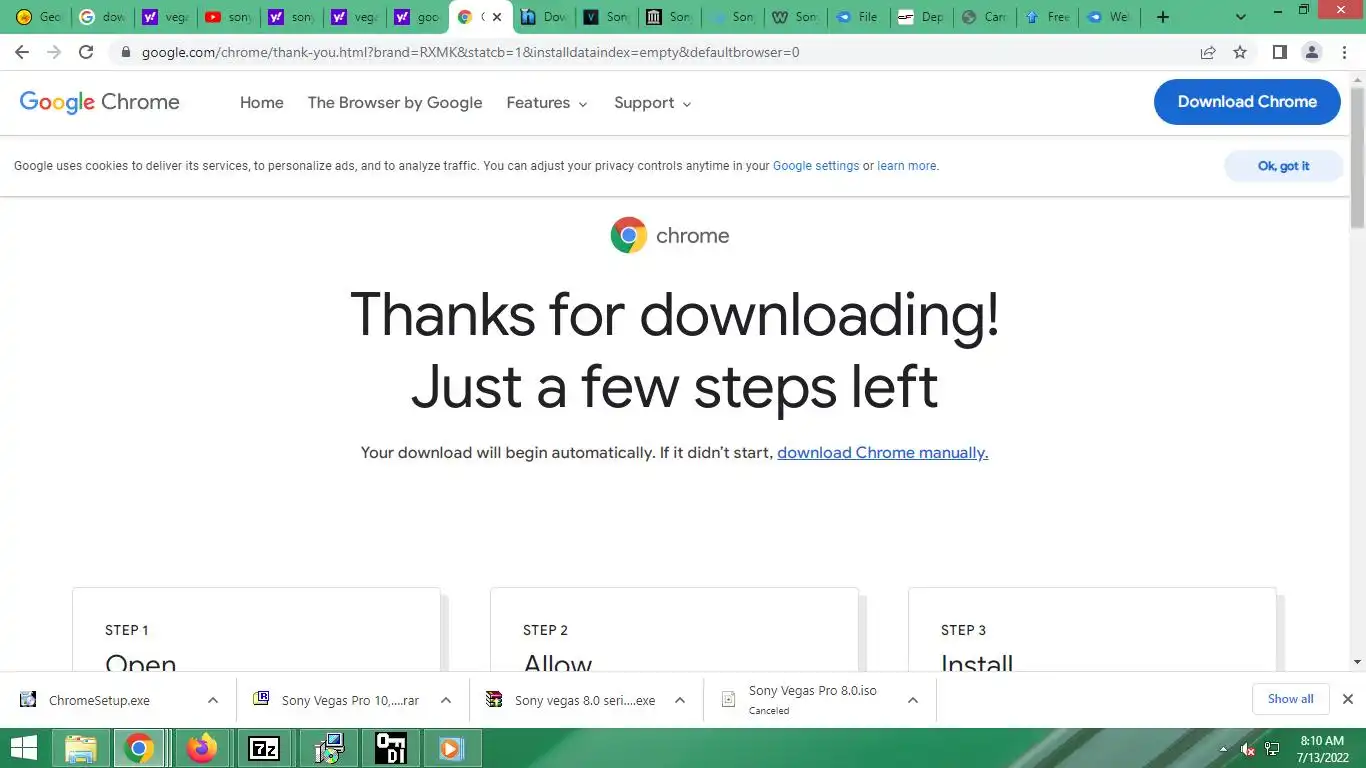The height and width of the screenshot is (768, 1366).
Task: Click the page scroll-down arrow
Action: click(1357, 662)
